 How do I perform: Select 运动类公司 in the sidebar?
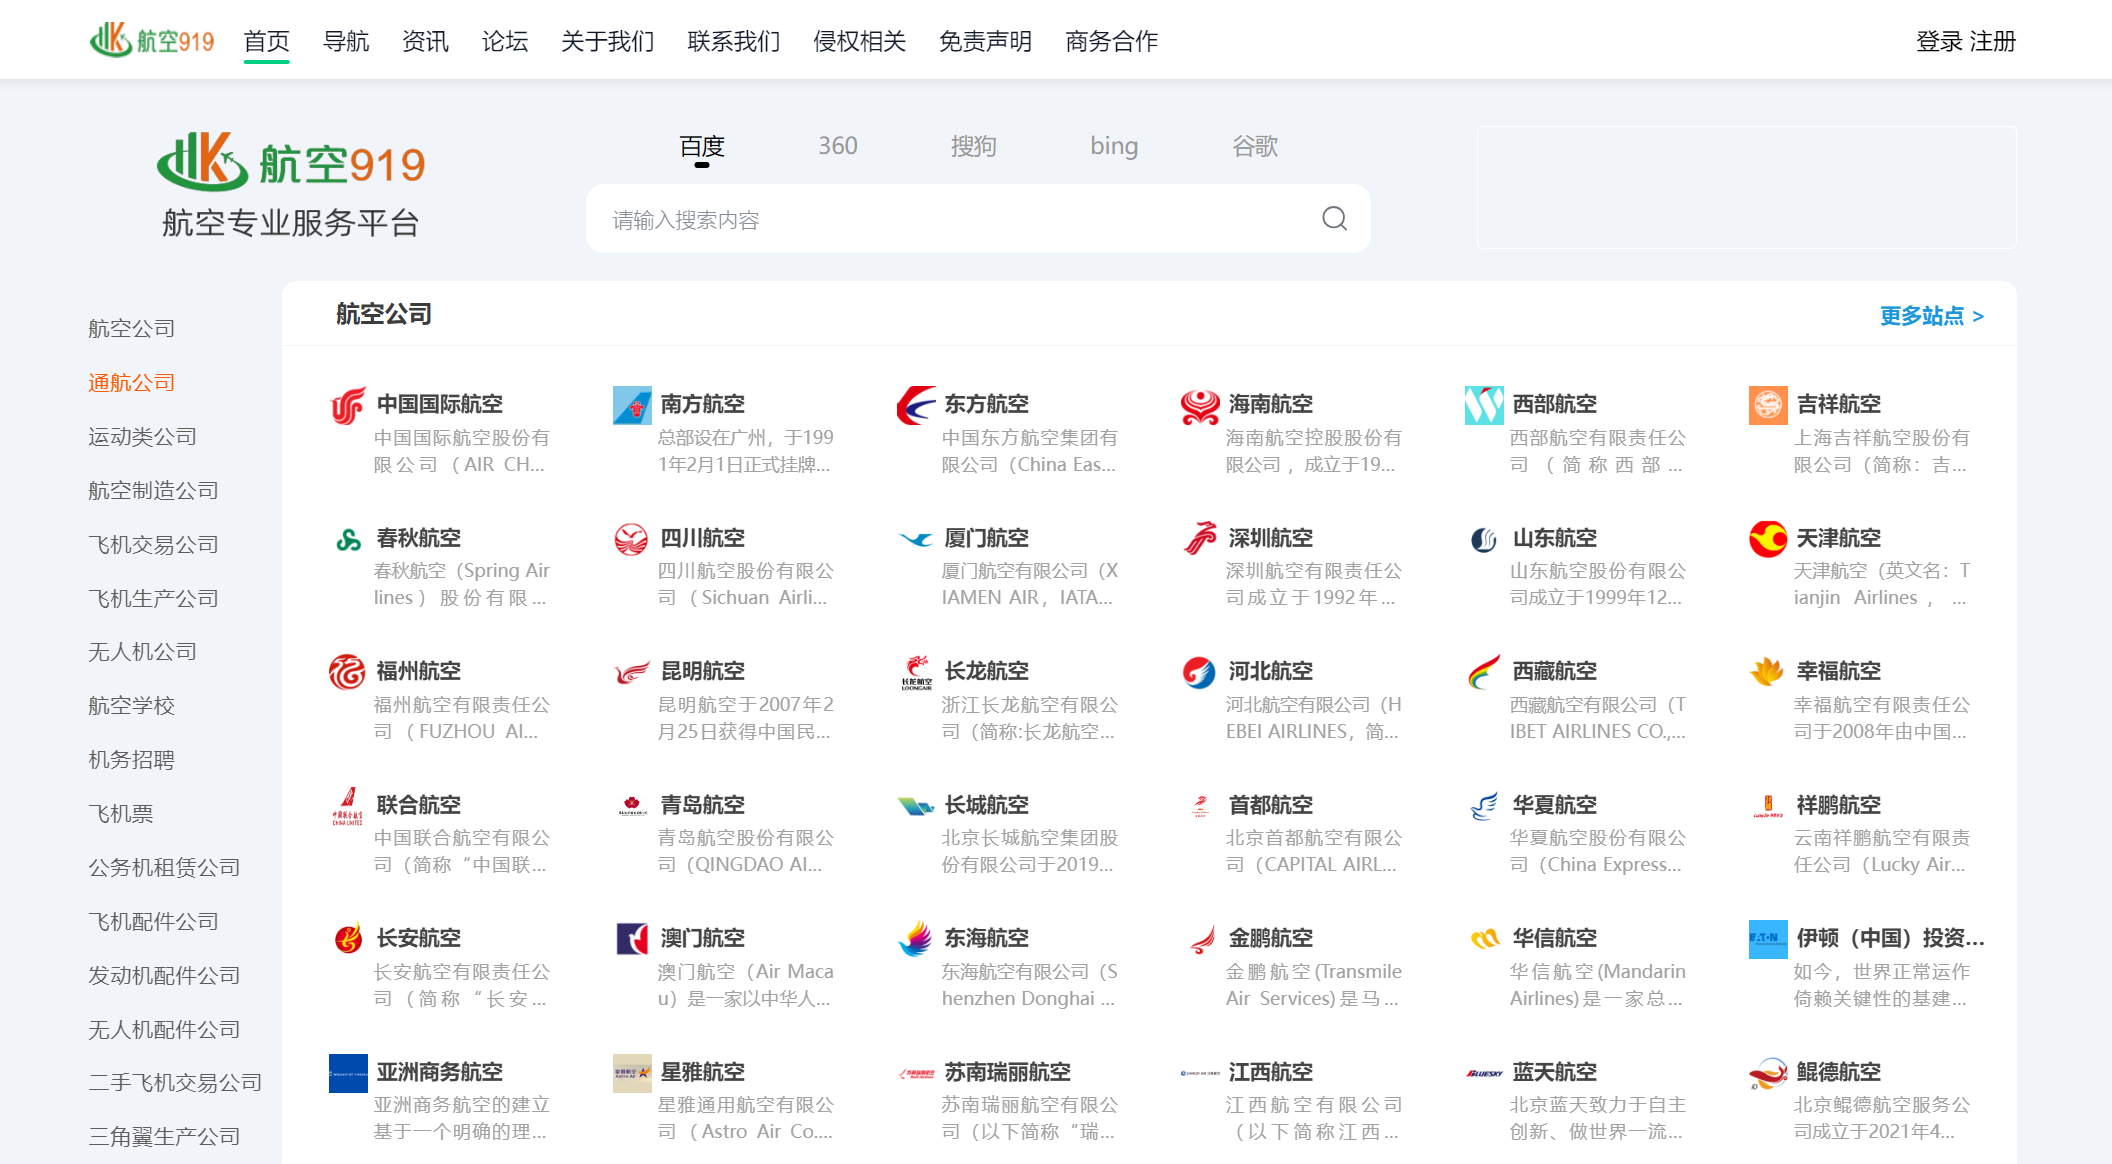(143, 437)
